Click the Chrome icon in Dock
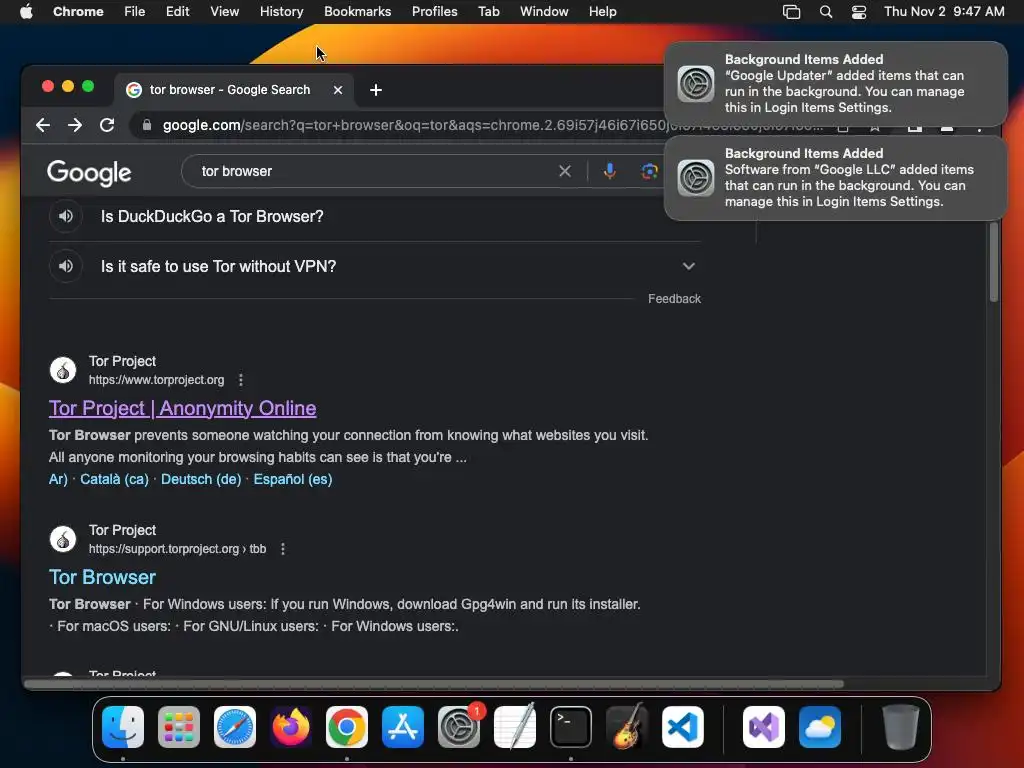 [x=347, y=727]
